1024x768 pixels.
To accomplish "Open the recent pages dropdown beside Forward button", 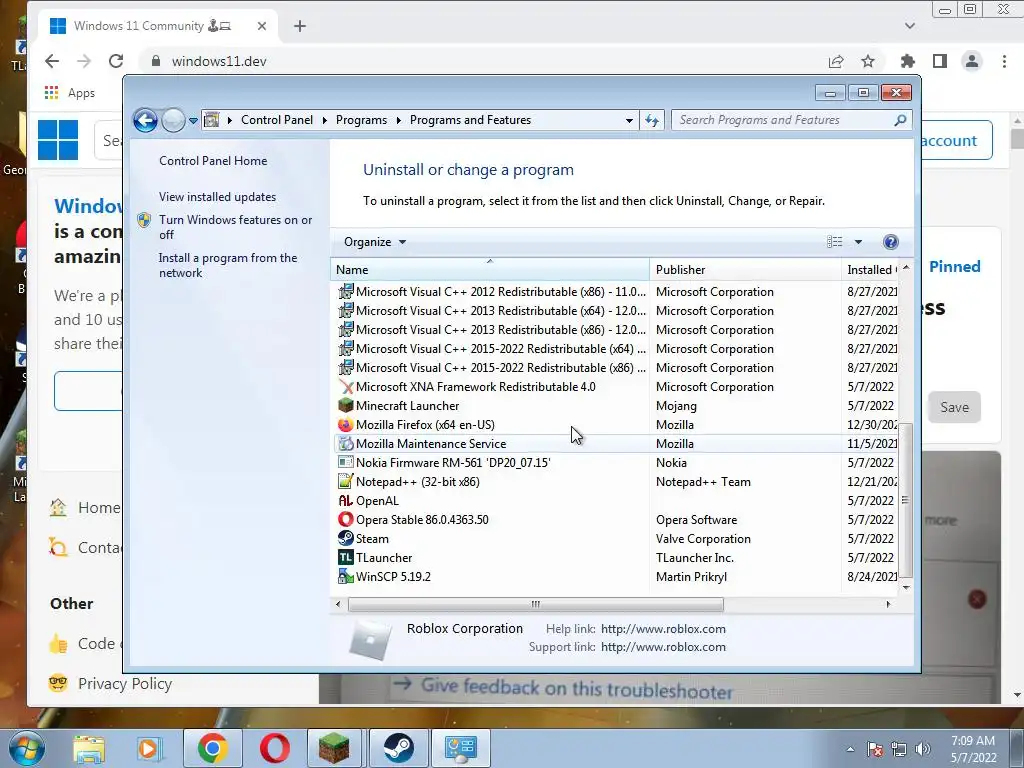I will tap(193, 120).
